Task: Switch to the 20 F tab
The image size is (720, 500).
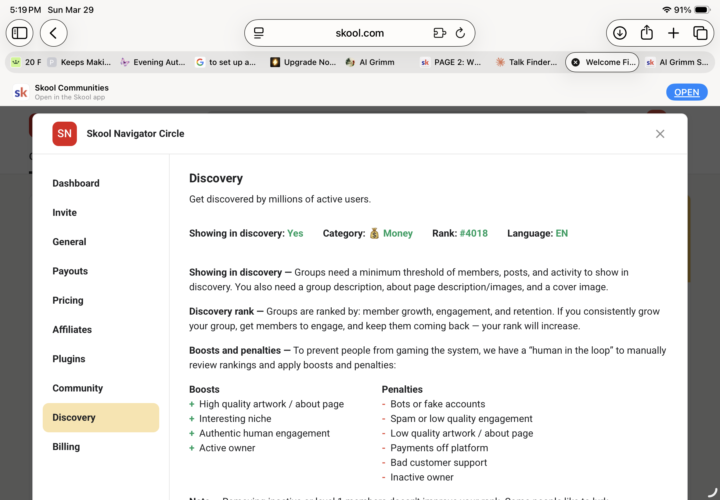Action: coord(27,62)
